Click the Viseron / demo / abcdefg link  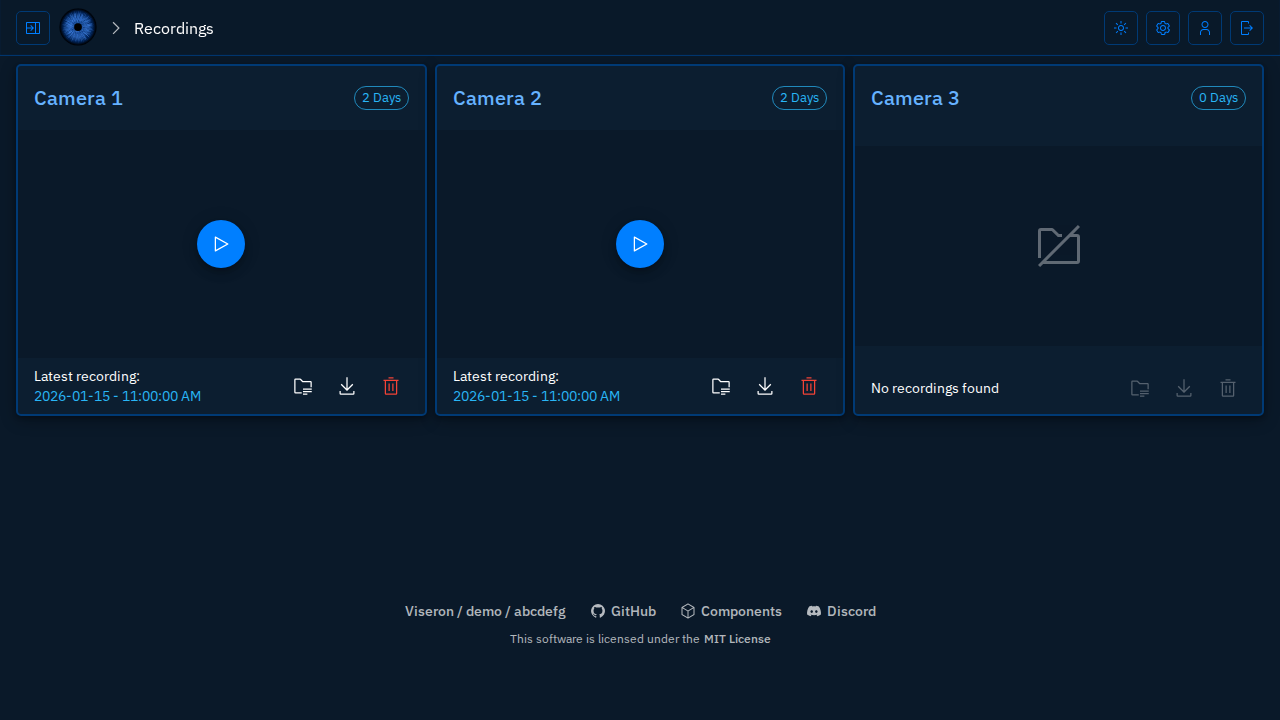(x=485, y=611)
